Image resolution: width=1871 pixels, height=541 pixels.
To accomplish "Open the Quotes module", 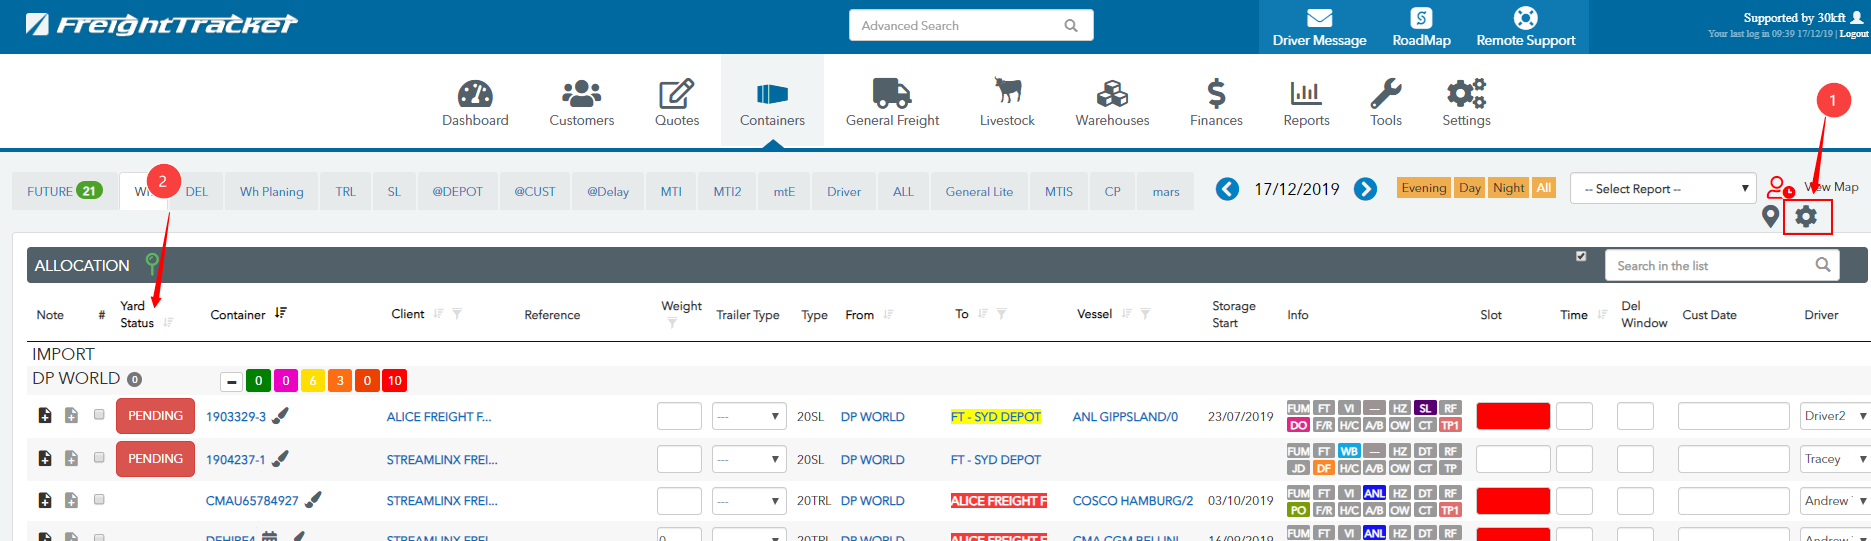I will [x=677, y=103].
